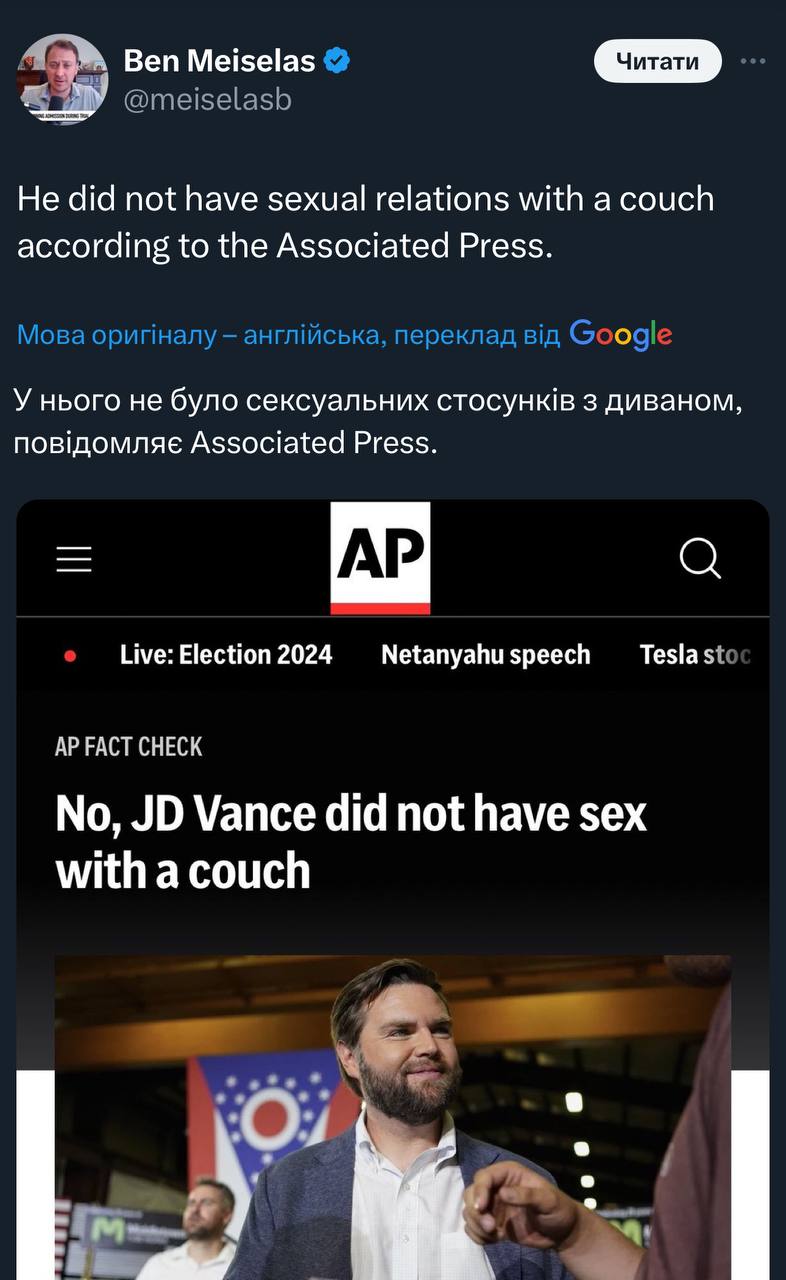Open the @meiselasb handle link

pos(207,99)
